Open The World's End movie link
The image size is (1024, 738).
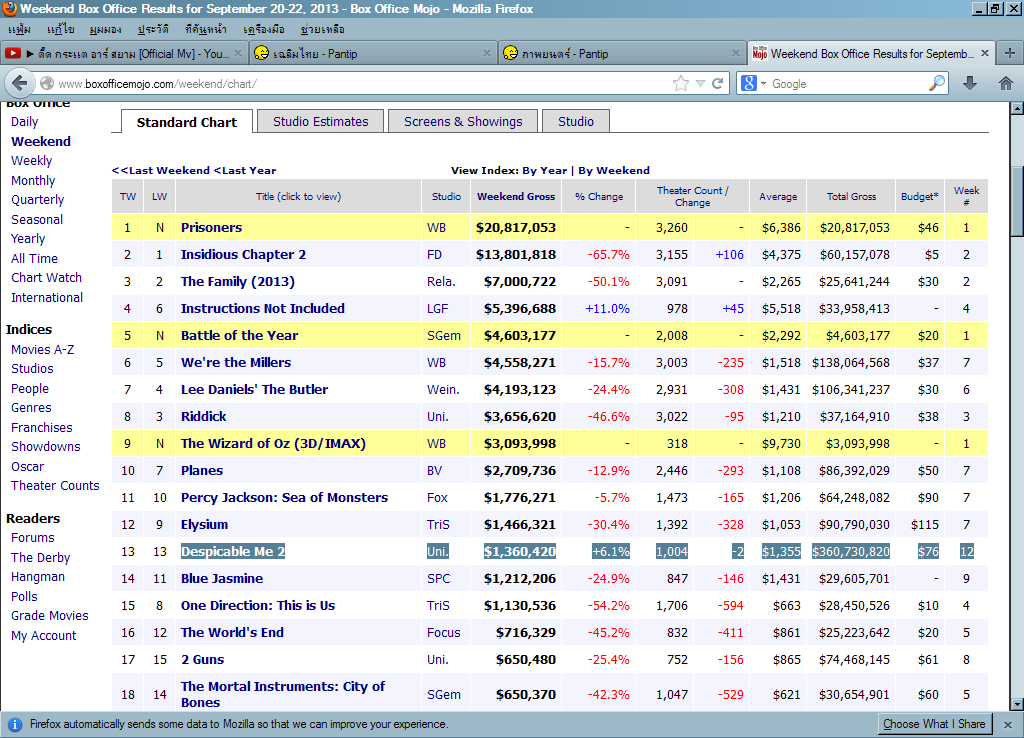click(x=232, y=632)
